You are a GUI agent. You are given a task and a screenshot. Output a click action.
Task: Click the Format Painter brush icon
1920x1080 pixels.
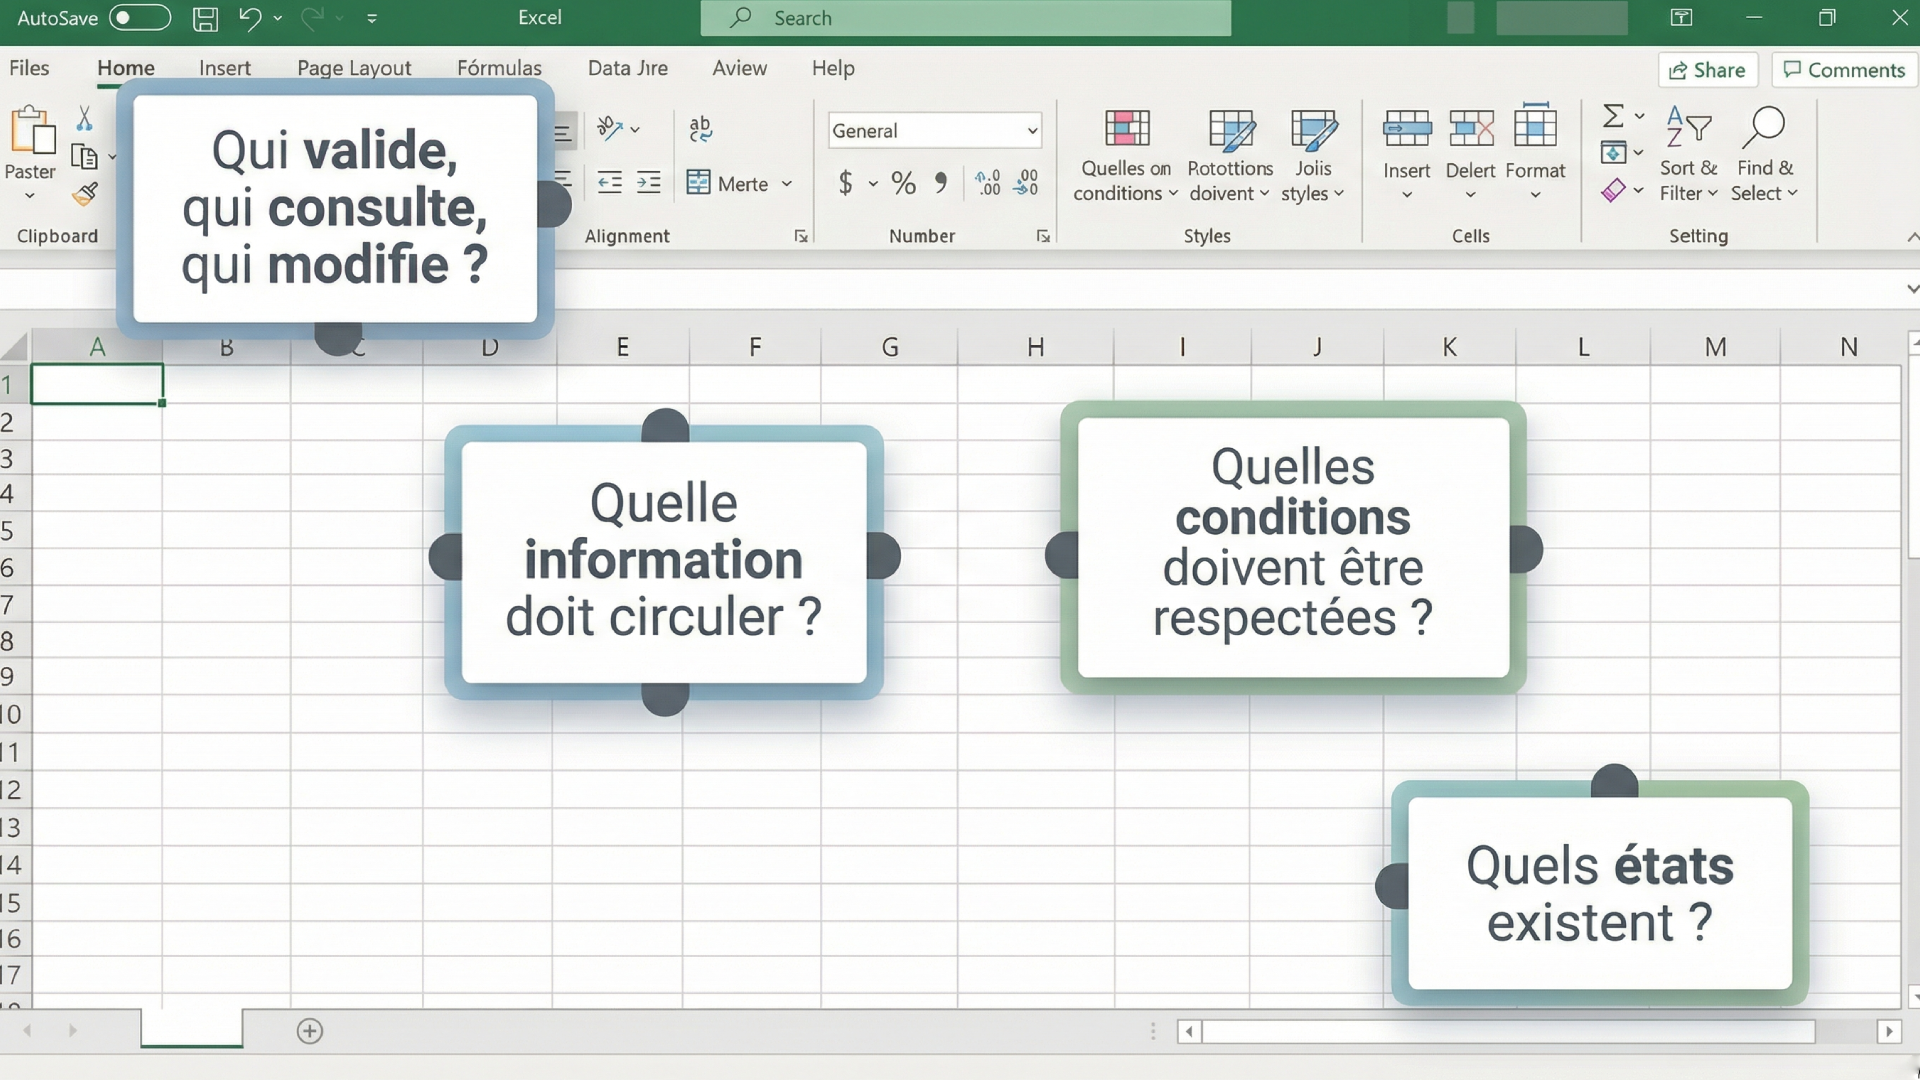(85, 194)
